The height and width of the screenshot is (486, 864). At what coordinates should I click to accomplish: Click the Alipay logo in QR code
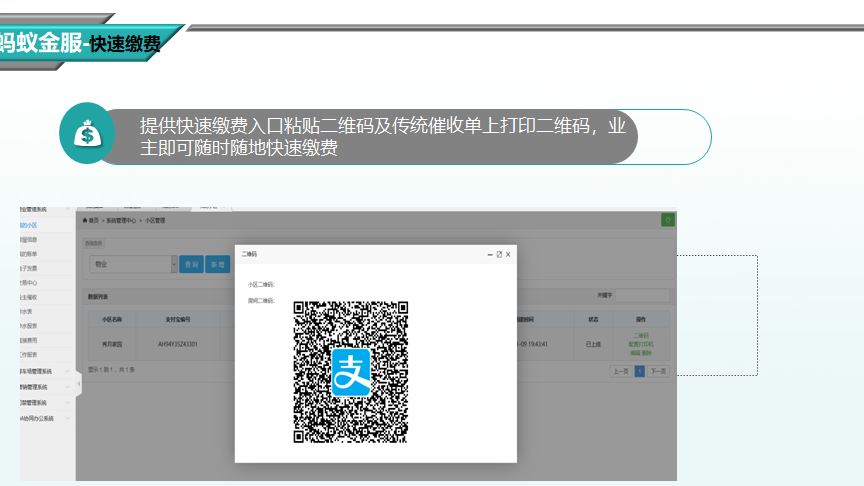351,371
